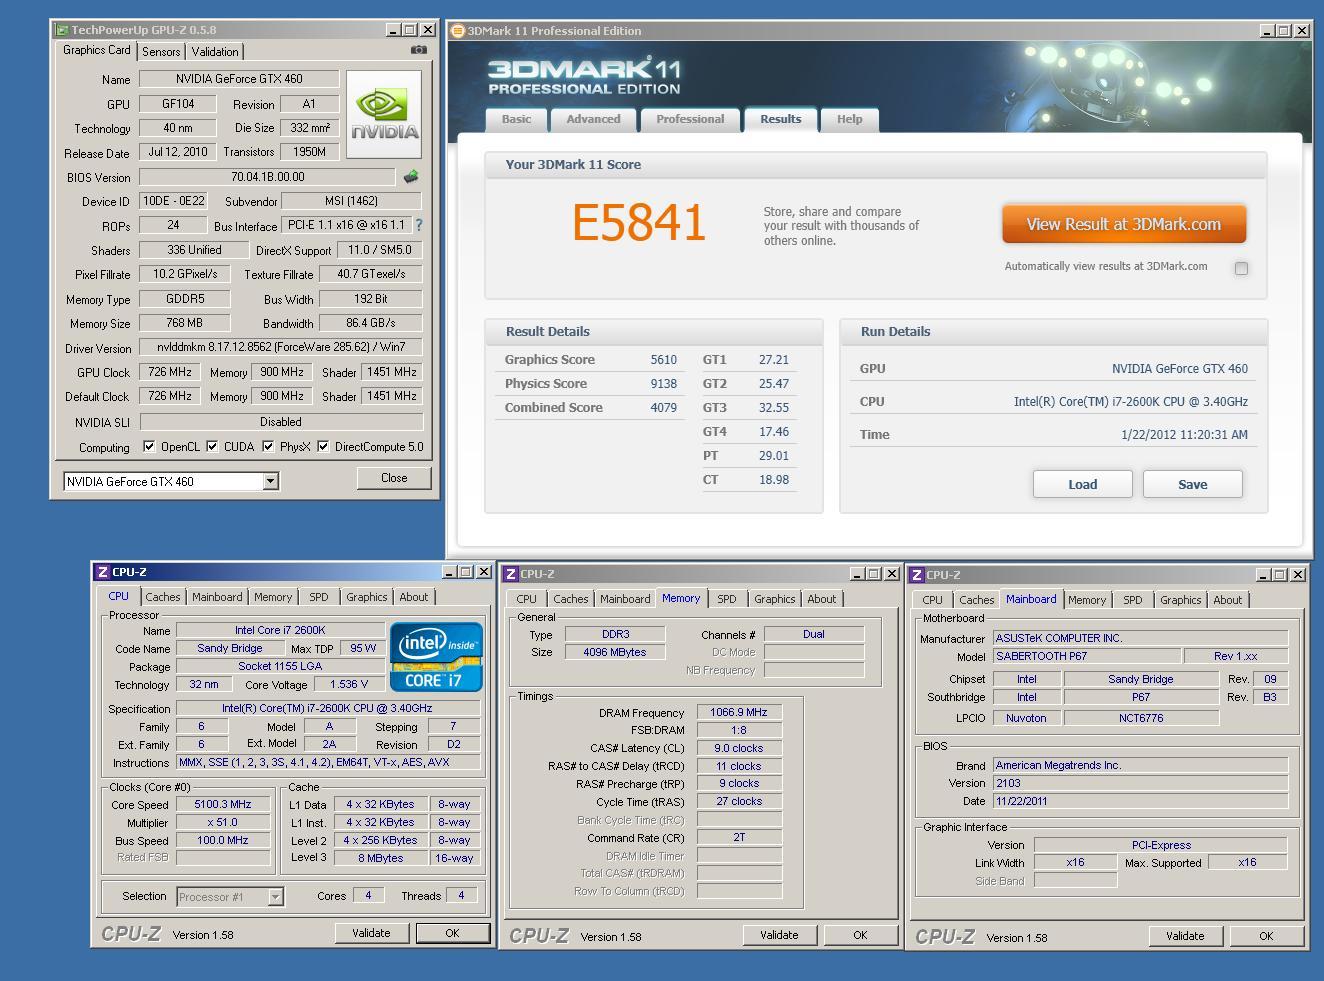Image resolution: width=1324 pixels, height=981 pixels.
Task: Switch to the Sensors tab in GPU-Z
Action: pos(161,52)
